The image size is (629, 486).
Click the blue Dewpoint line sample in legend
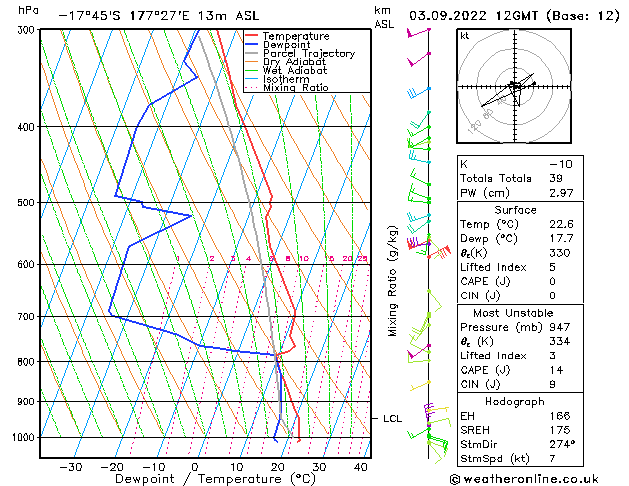coord(251,45)
